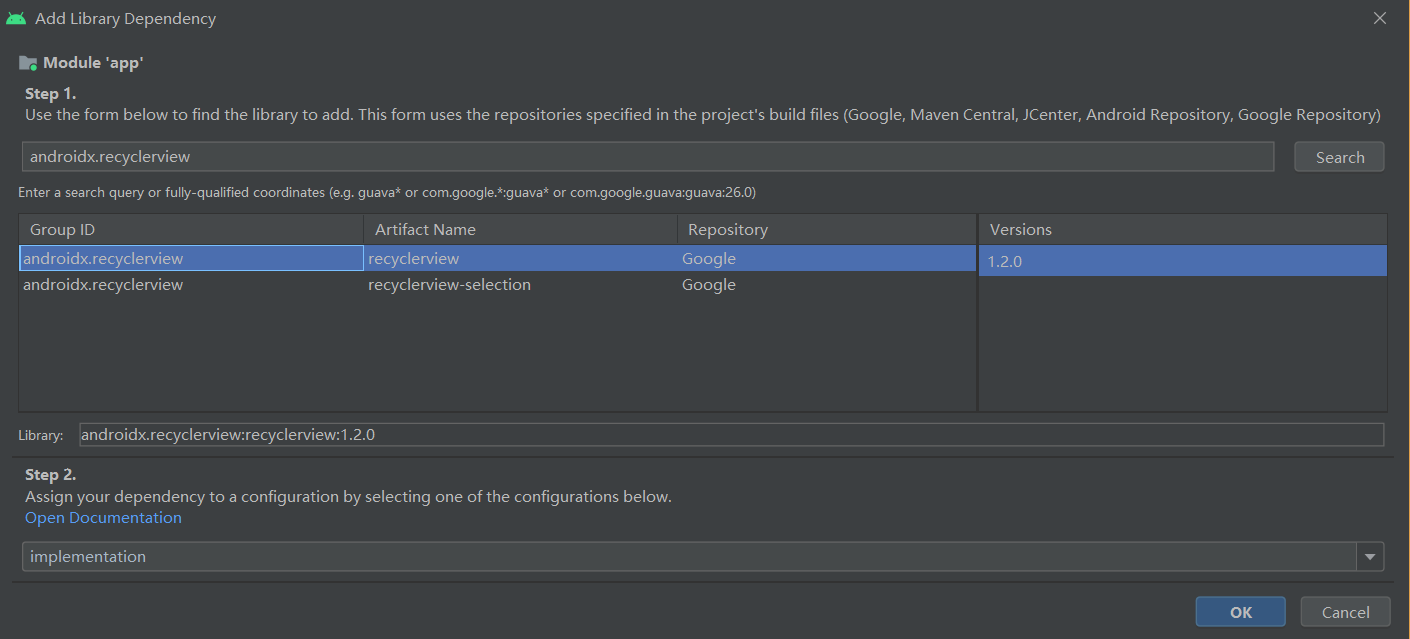The width and height of the screenshot is (1410, 639).
Task: Select the recyclerview artifact row
Action: coord(497,259)
